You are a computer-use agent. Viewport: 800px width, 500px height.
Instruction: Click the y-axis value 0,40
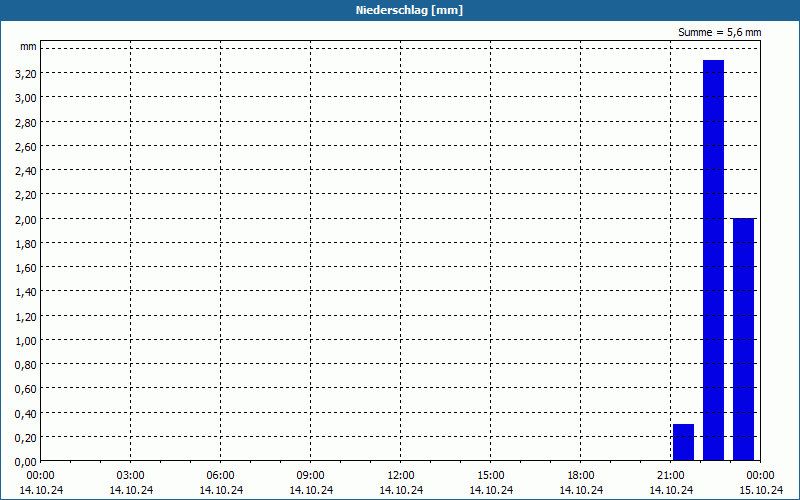26,414
